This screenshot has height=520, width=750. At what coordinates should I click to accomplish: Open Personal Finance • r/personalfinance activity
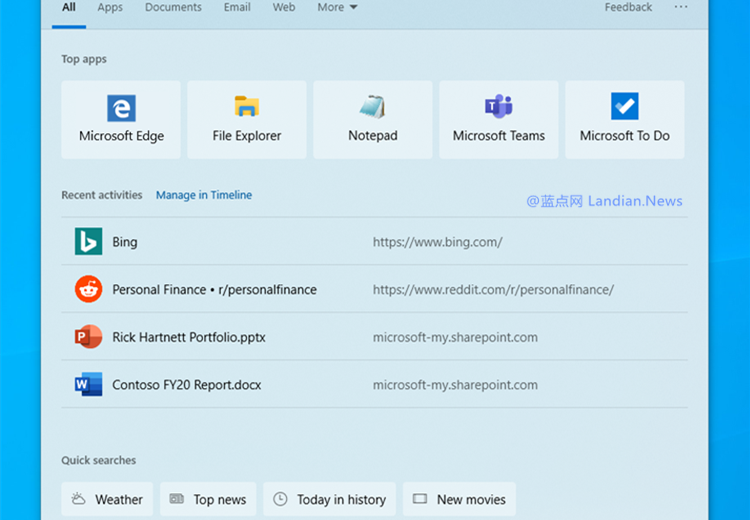click(x=214, y=290)
